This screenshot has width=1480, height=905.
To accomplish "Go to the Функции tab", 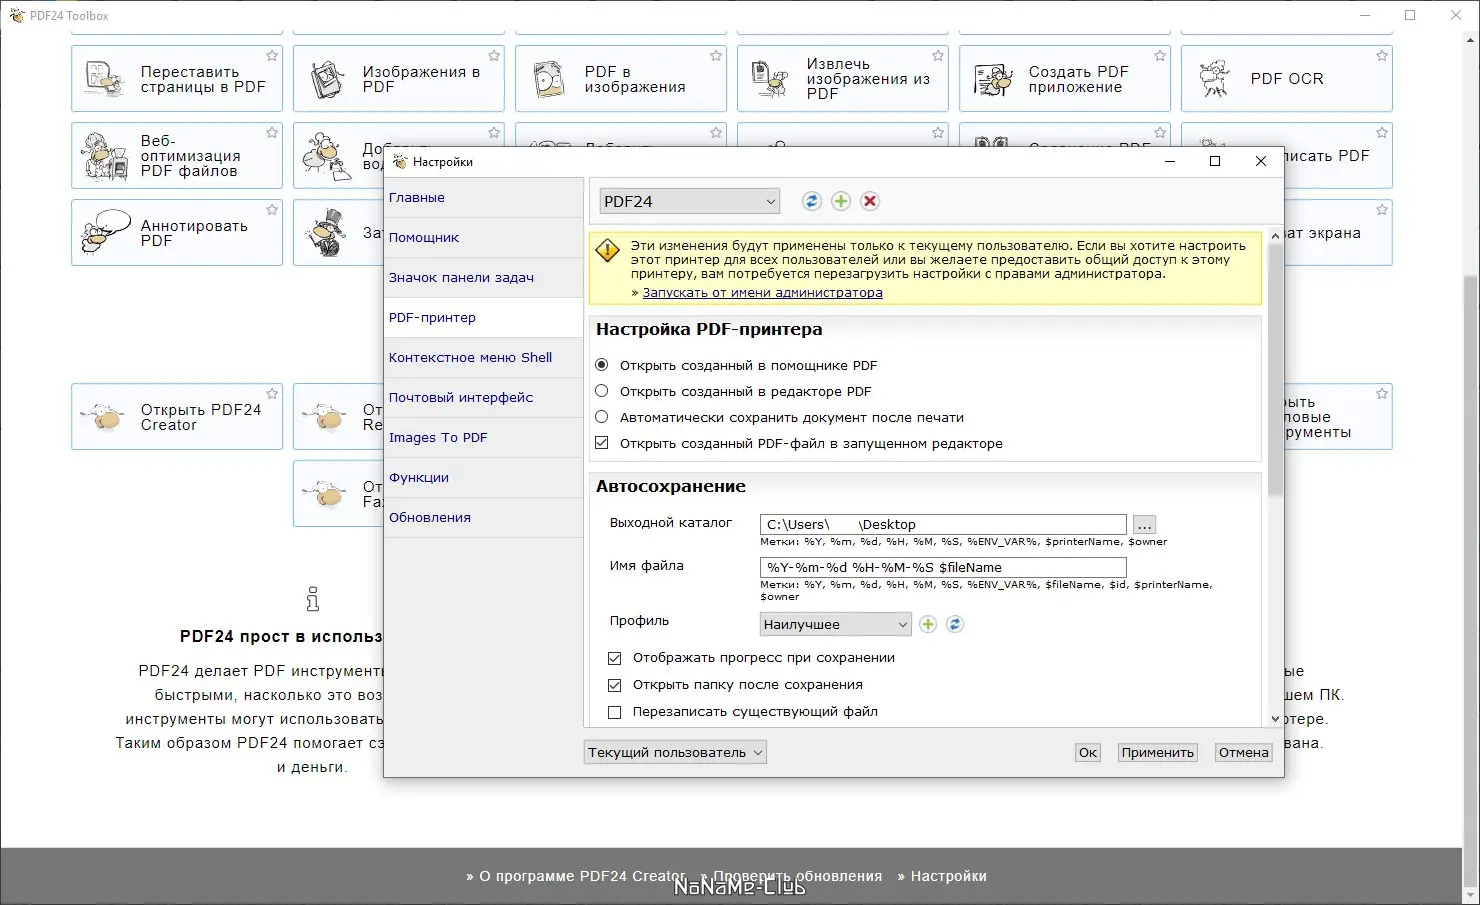I will pyautogui.click(x=483, y=478).
